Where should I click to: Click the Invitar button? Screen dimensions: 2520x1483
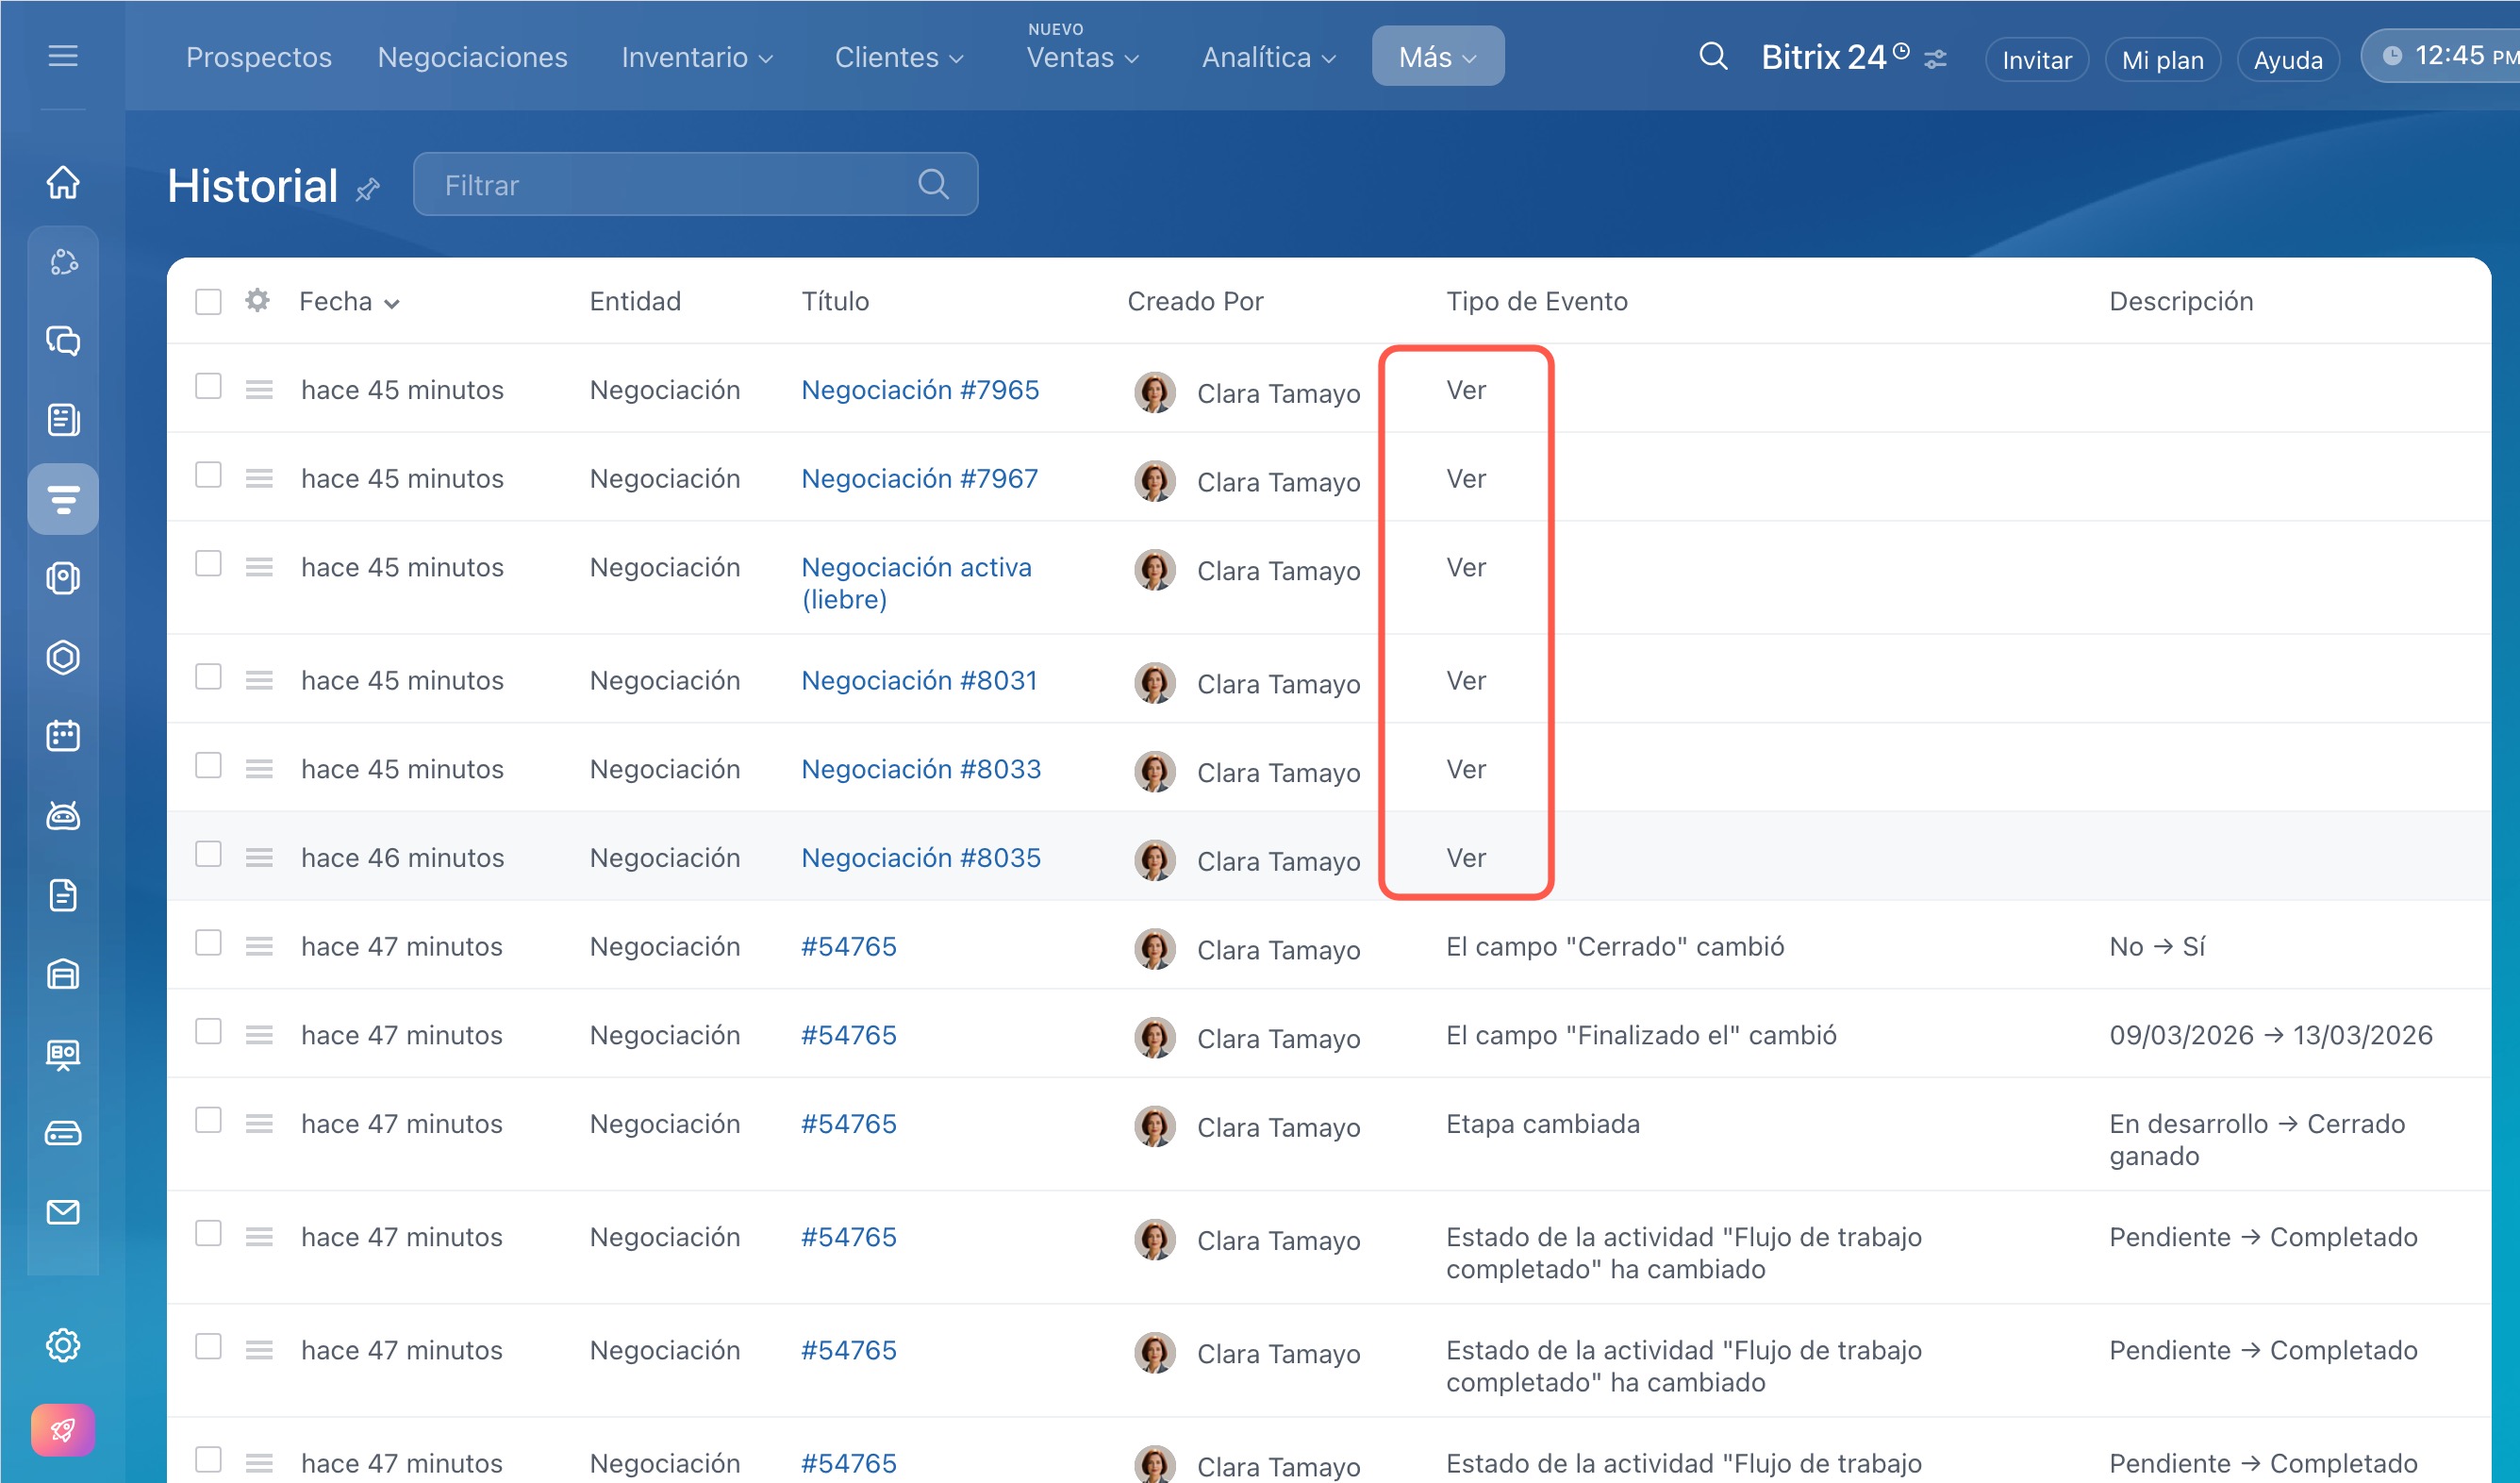pyautogui.click(x=2036, y=60)
